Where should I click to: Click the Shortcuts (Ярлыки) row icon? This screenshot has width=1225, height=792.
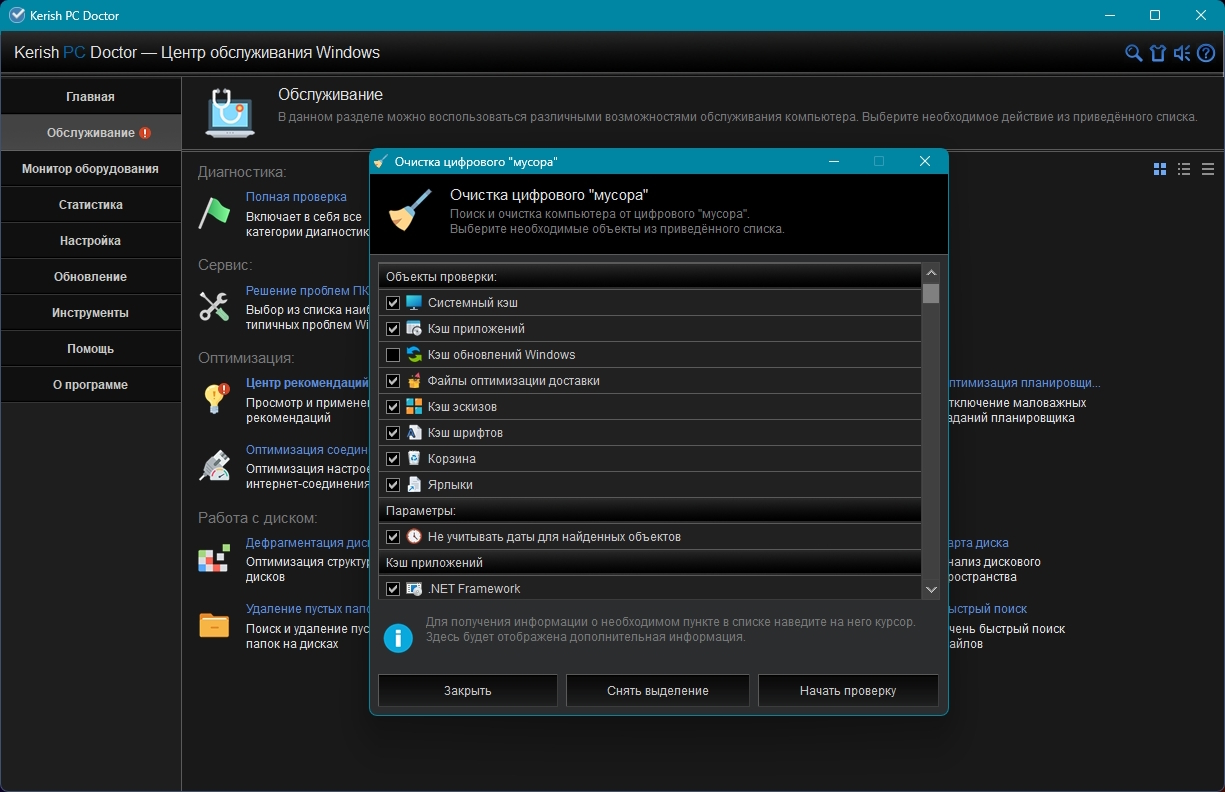coord(414,485)
